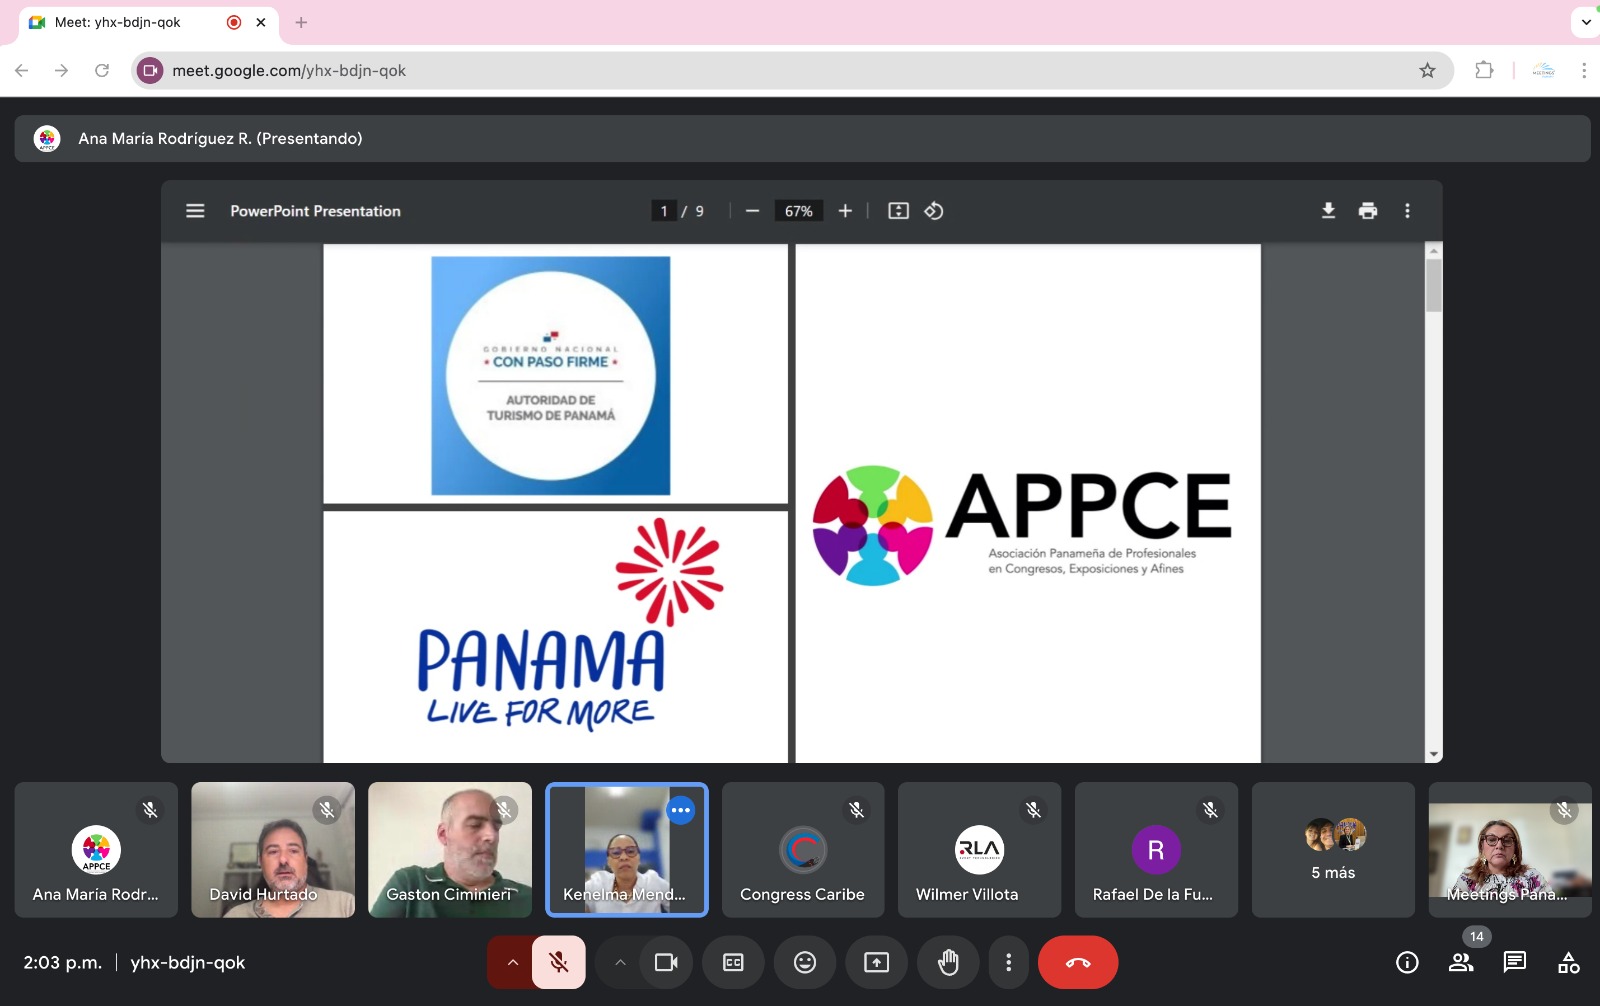The width and height of the screenshot is (1600, 1006).
Task: Open meeting details info icon
Action: [x=1407, y=963]
